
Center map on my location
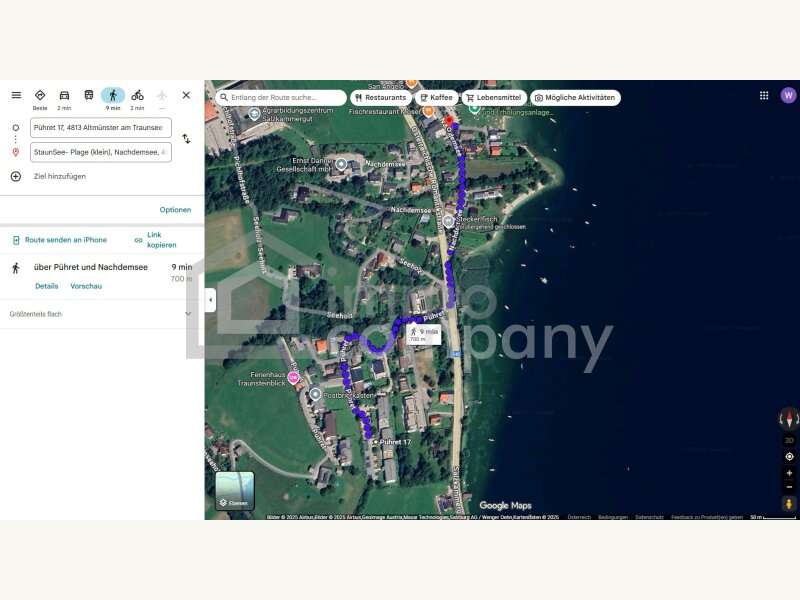pos(789,456)
